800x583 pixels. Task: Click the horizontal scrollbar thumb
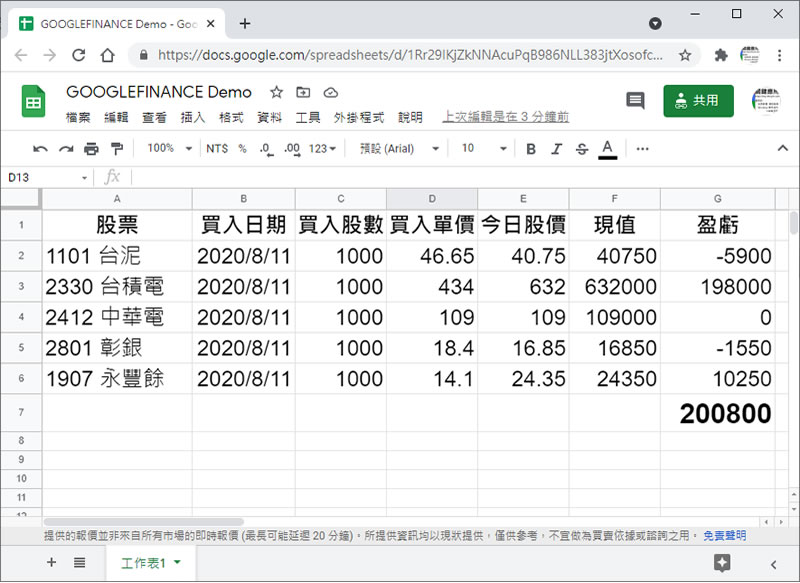click(143, 521)
